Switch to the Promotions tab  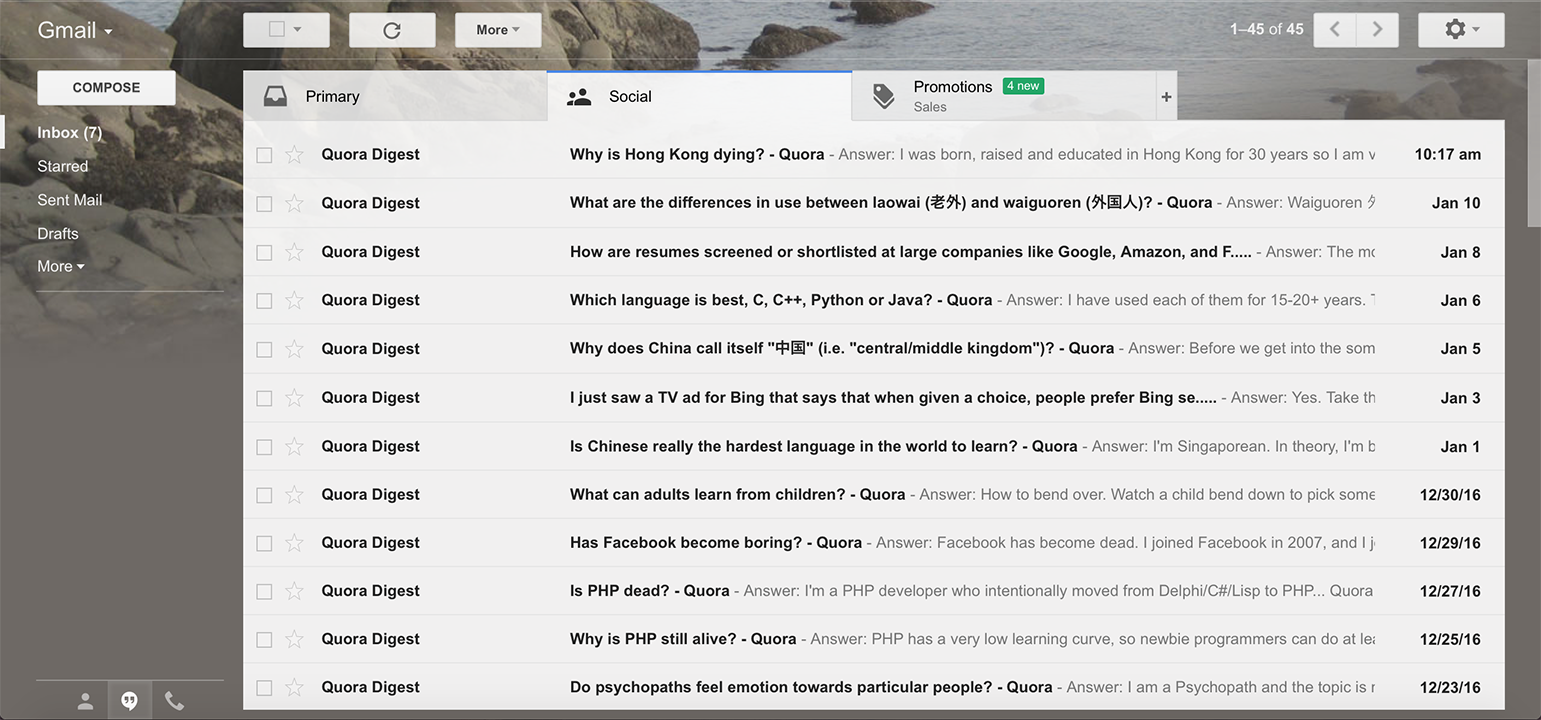click(x=952, y=95)
